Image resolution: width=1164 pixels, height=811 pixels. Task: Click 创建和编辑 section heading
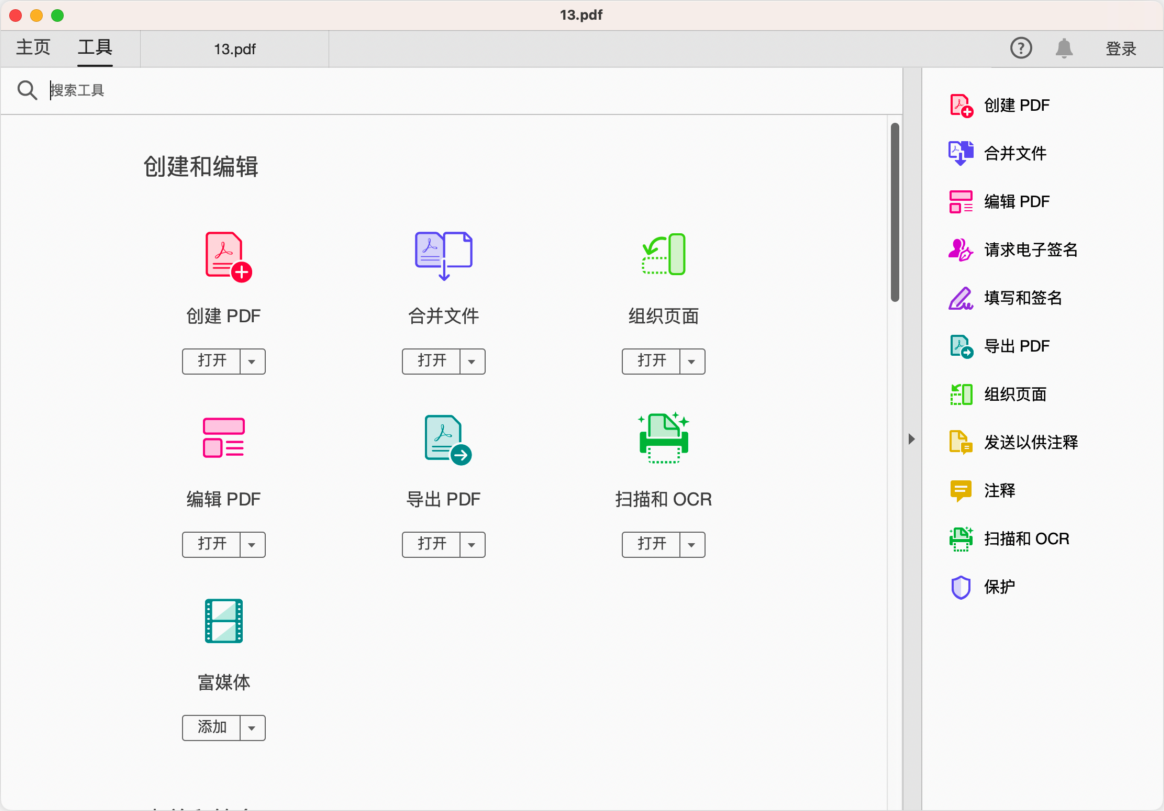pyautogui.click(x=200, y=166)
